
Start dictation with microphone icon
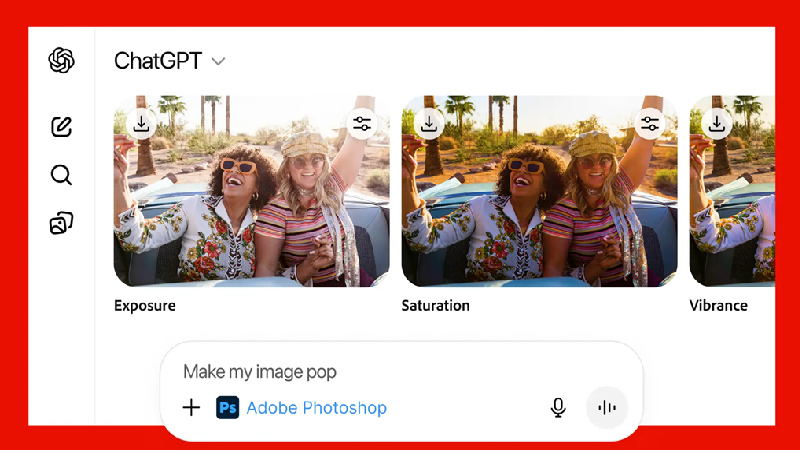coord(558,408)
